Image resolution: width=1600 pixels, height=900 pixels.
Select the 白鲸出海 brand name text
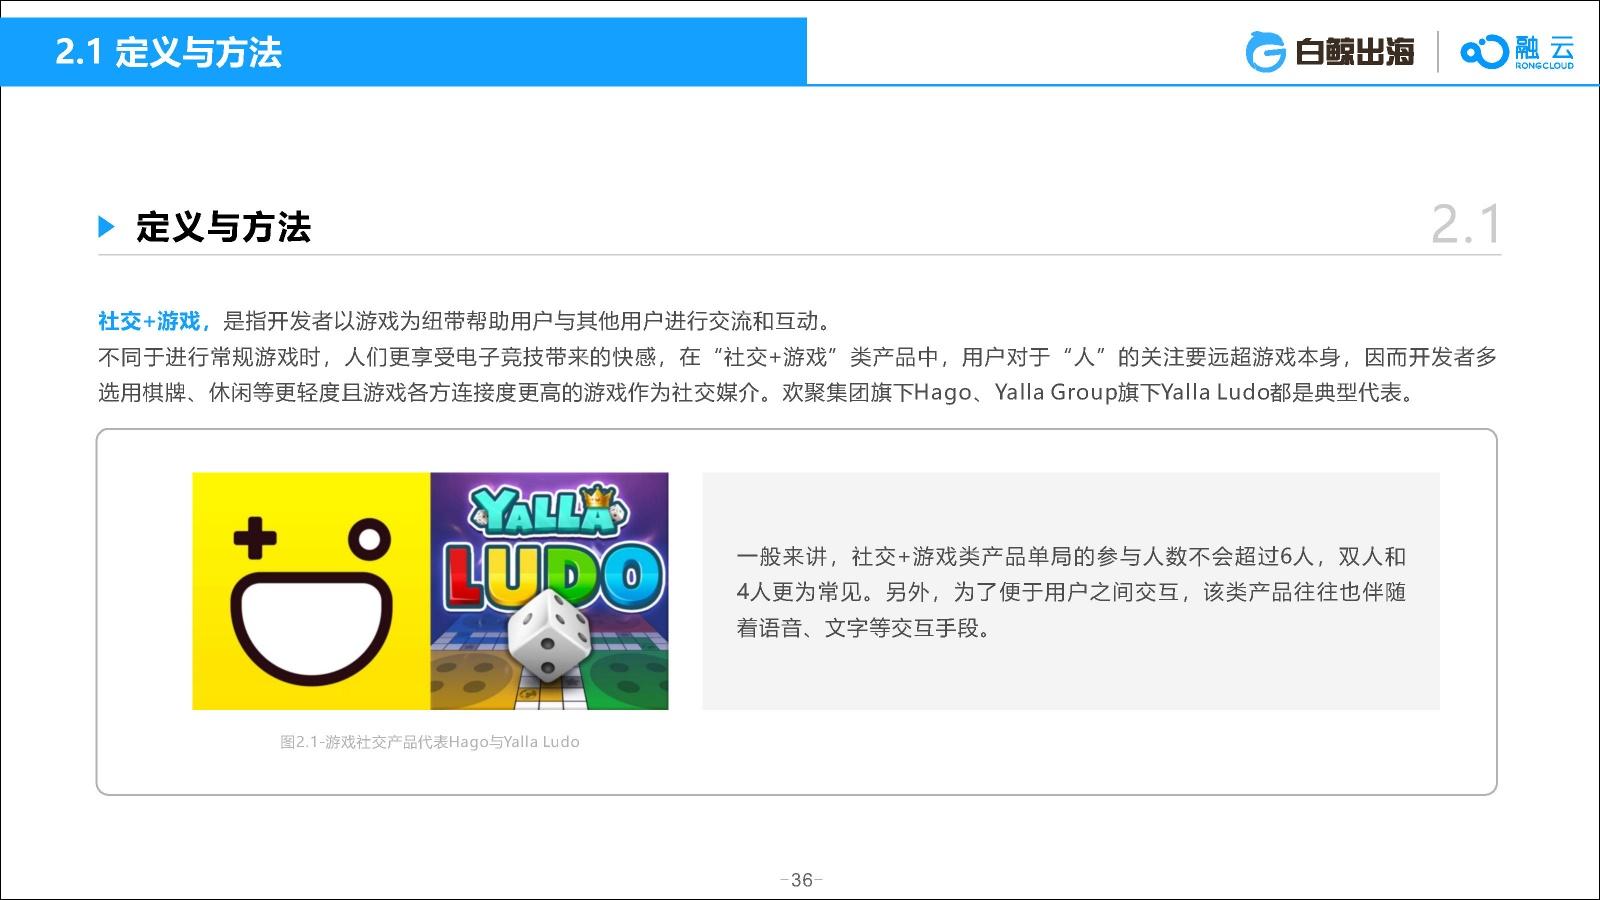(x=1355, y=52)
